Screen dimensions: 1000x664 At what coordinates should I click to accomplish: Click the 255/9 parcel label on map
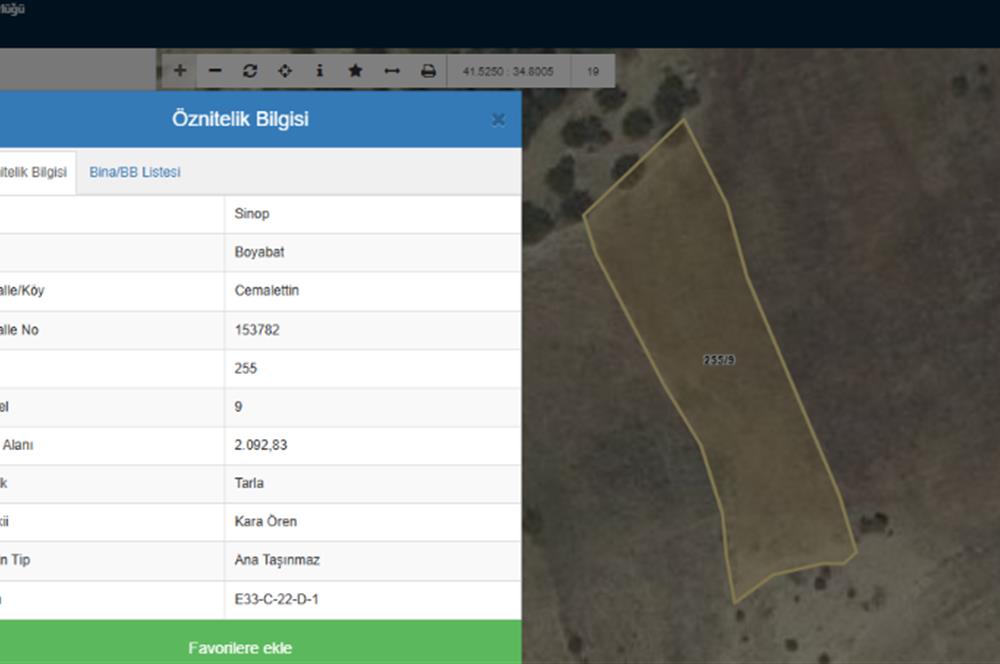pyautogui.click(x=719, y=360)
